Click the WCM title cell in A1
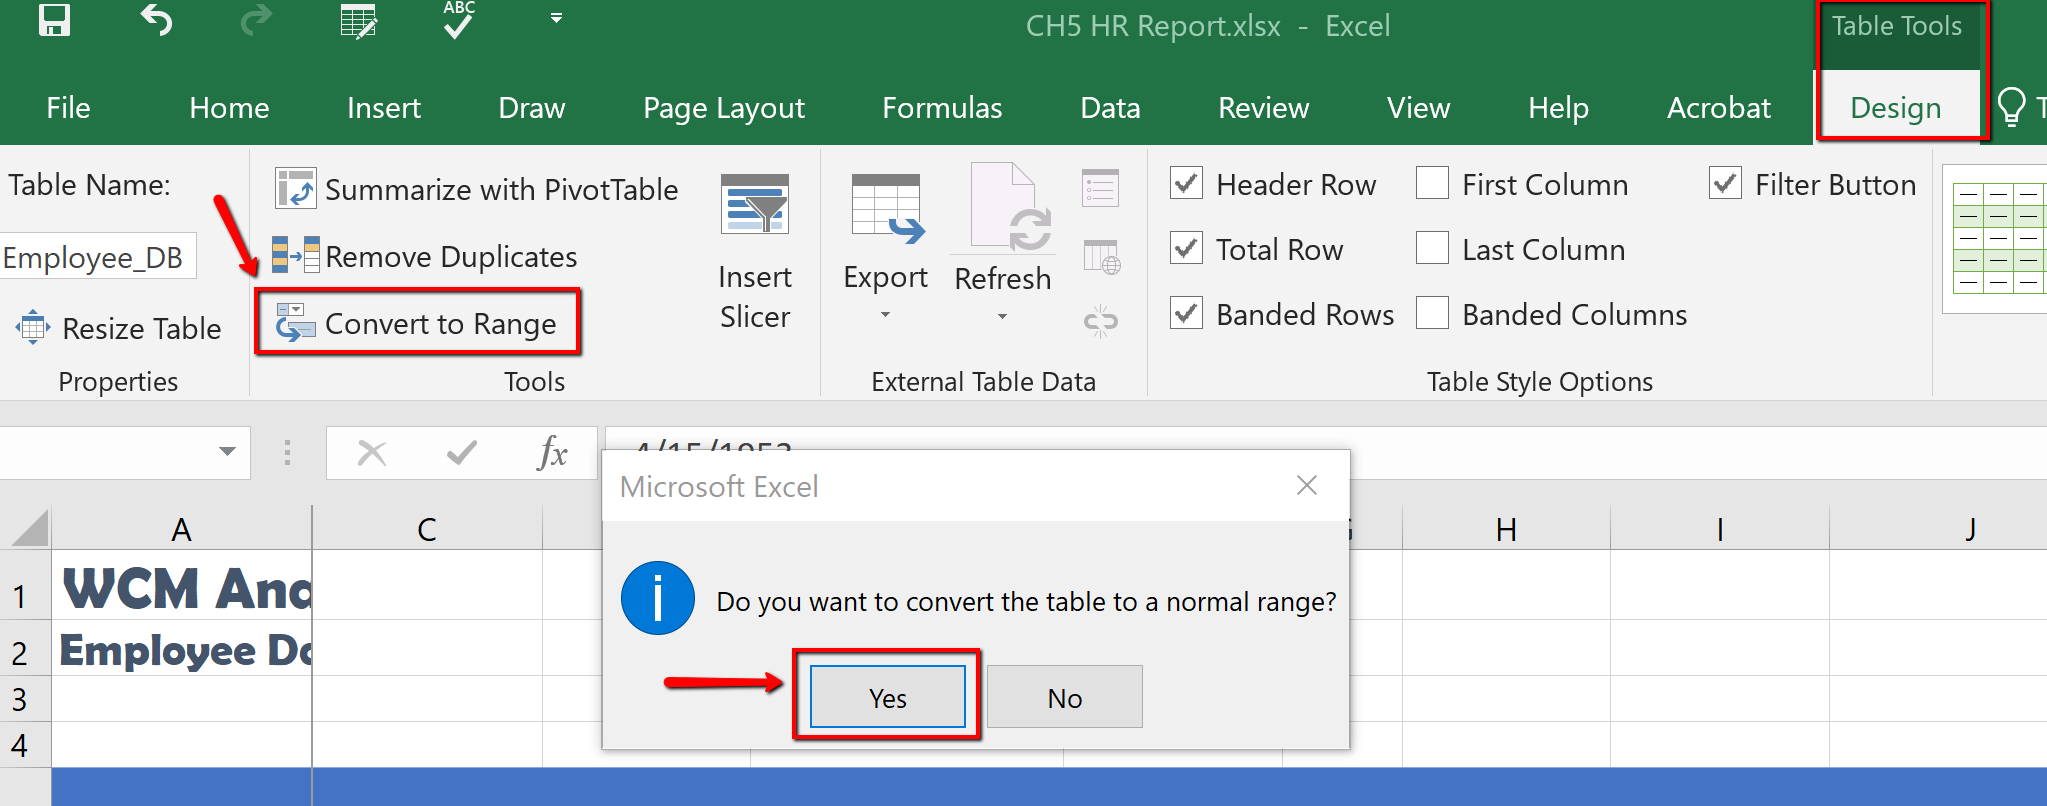The image size is (2047, 806). [x=182, y=586]
